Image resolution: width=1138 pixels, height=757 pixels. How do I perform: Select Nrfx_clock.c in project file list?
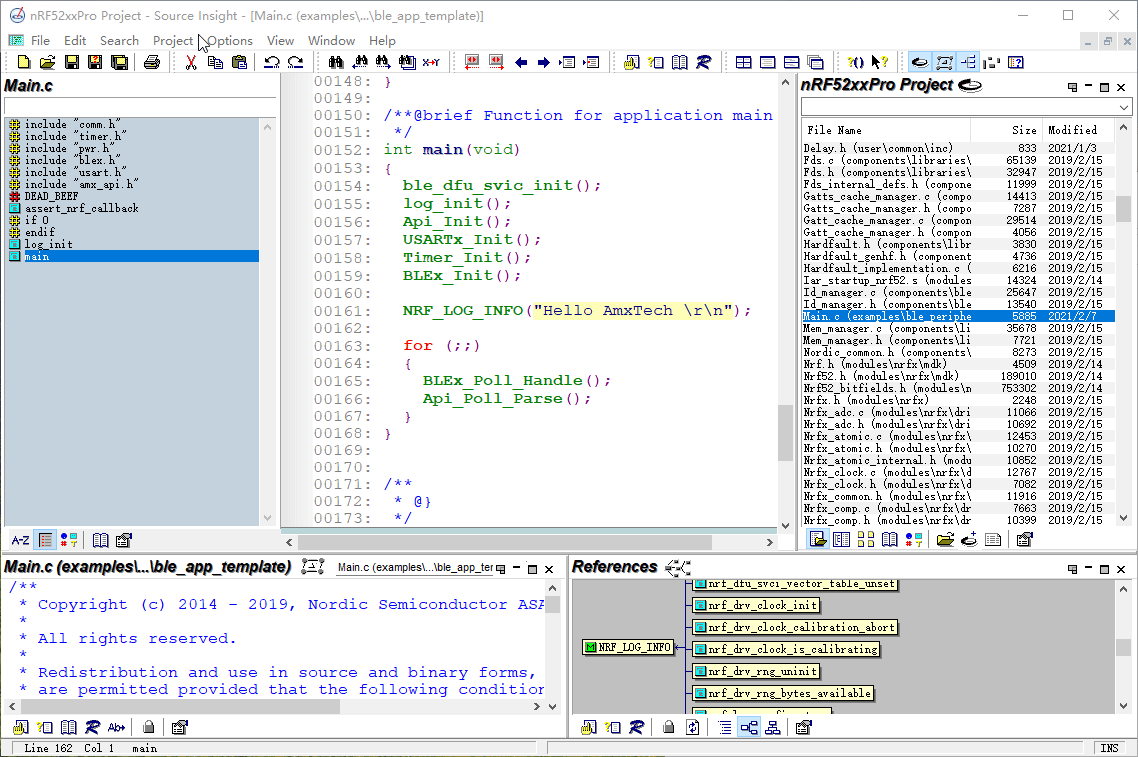point(958,472)
